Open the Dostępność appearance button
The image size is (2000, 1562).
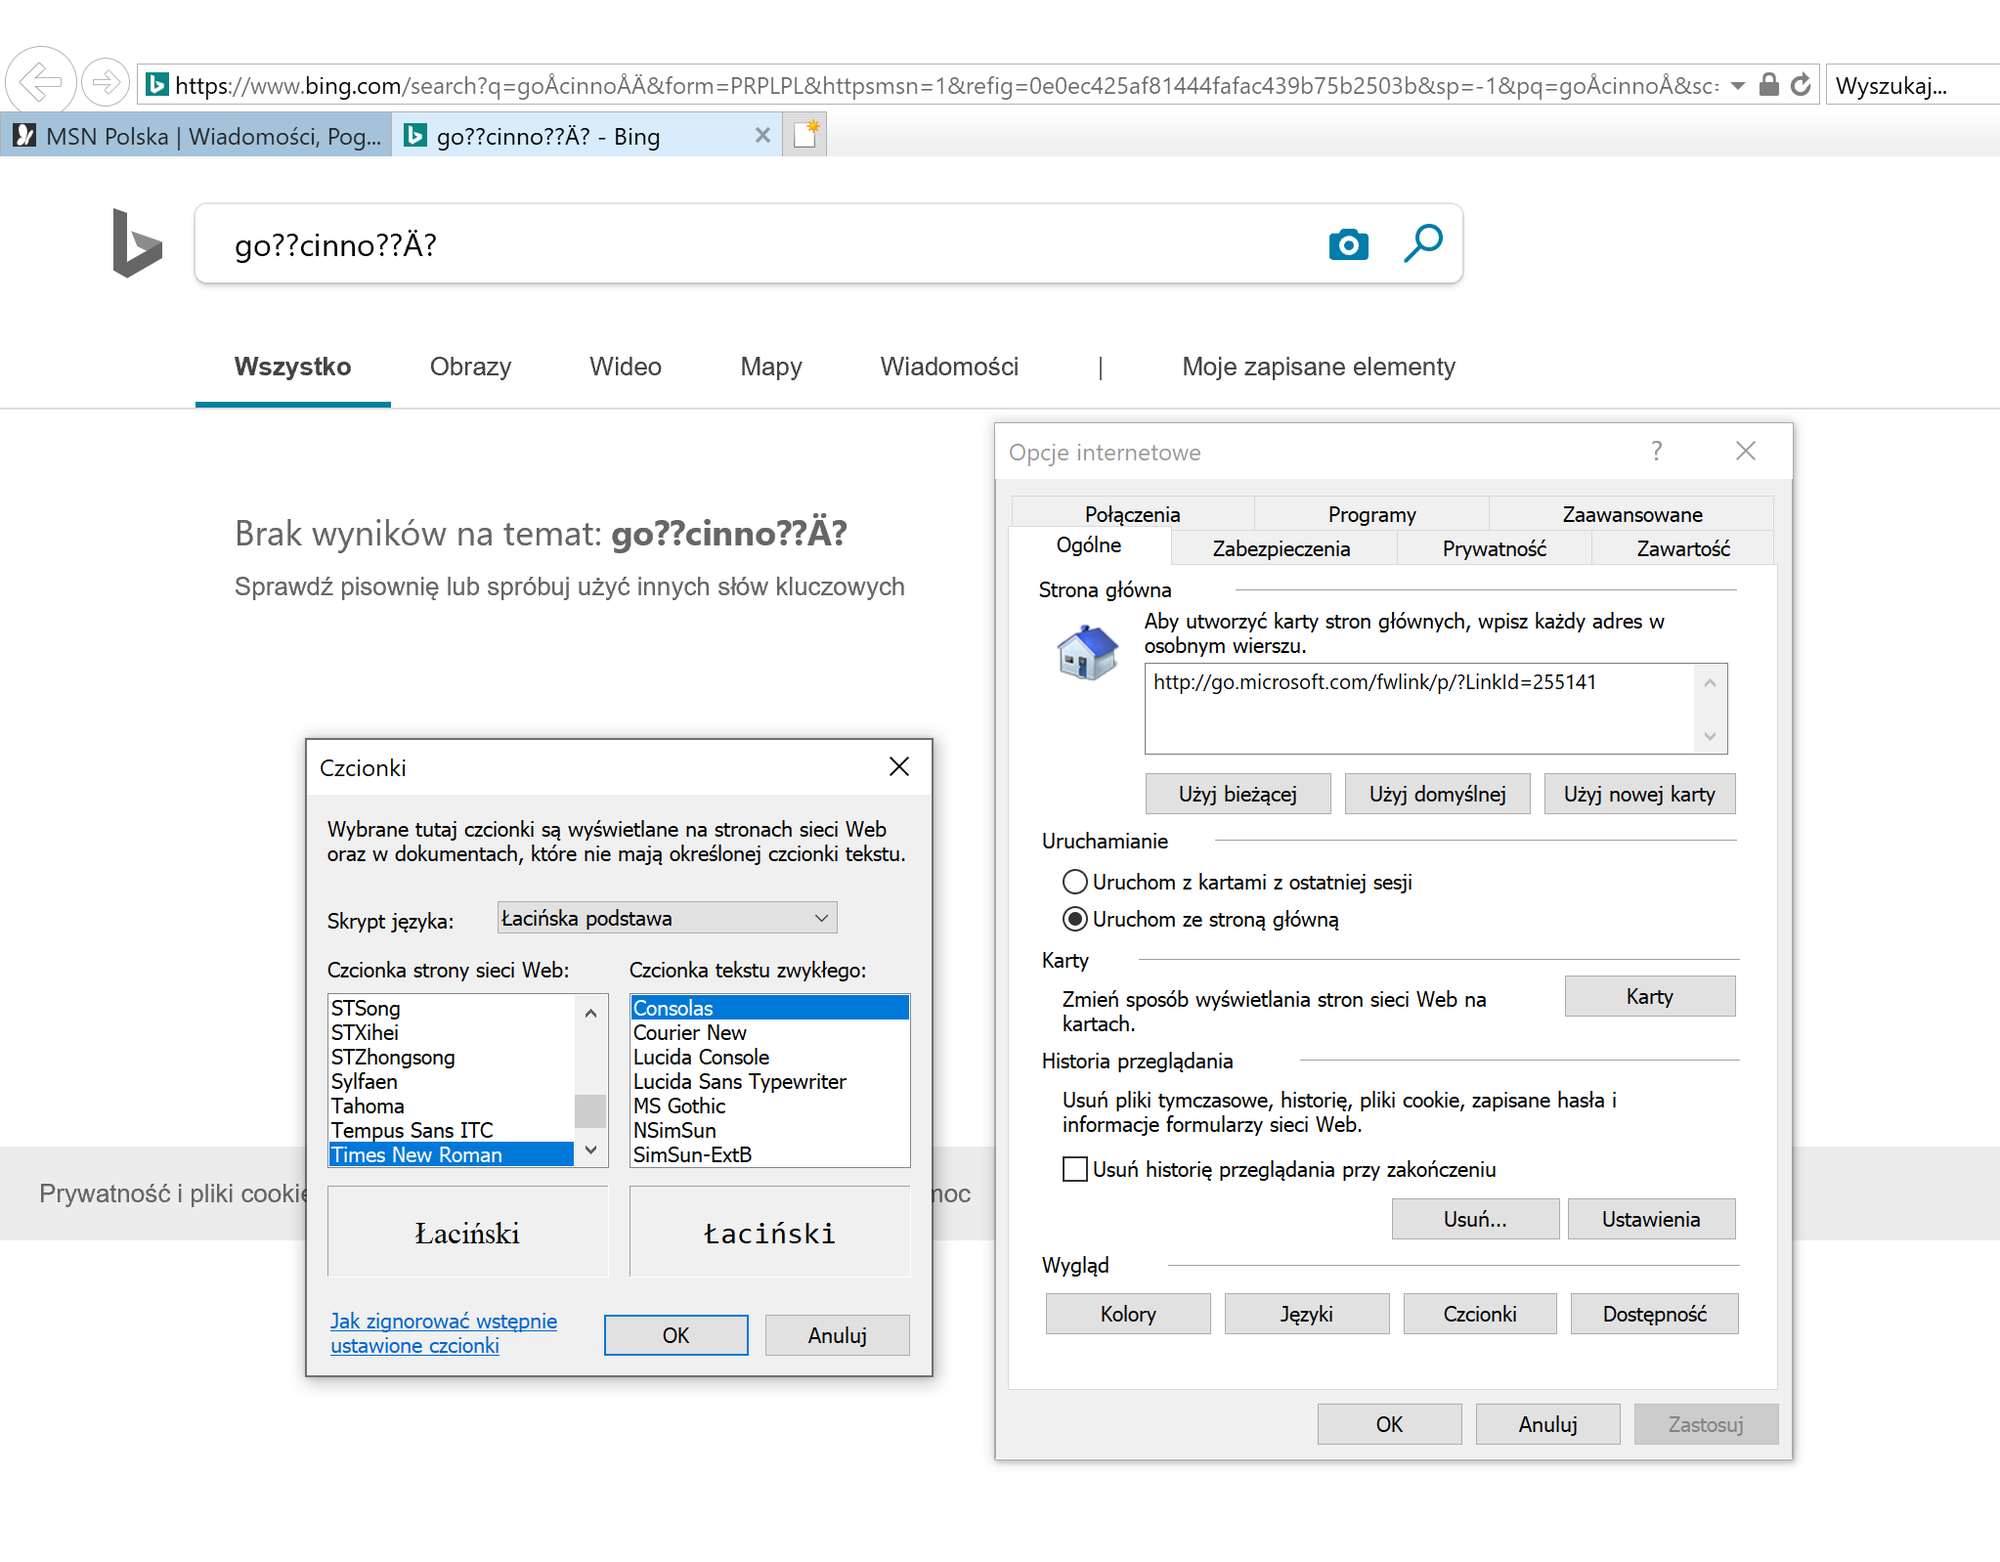point(1654,1314)
